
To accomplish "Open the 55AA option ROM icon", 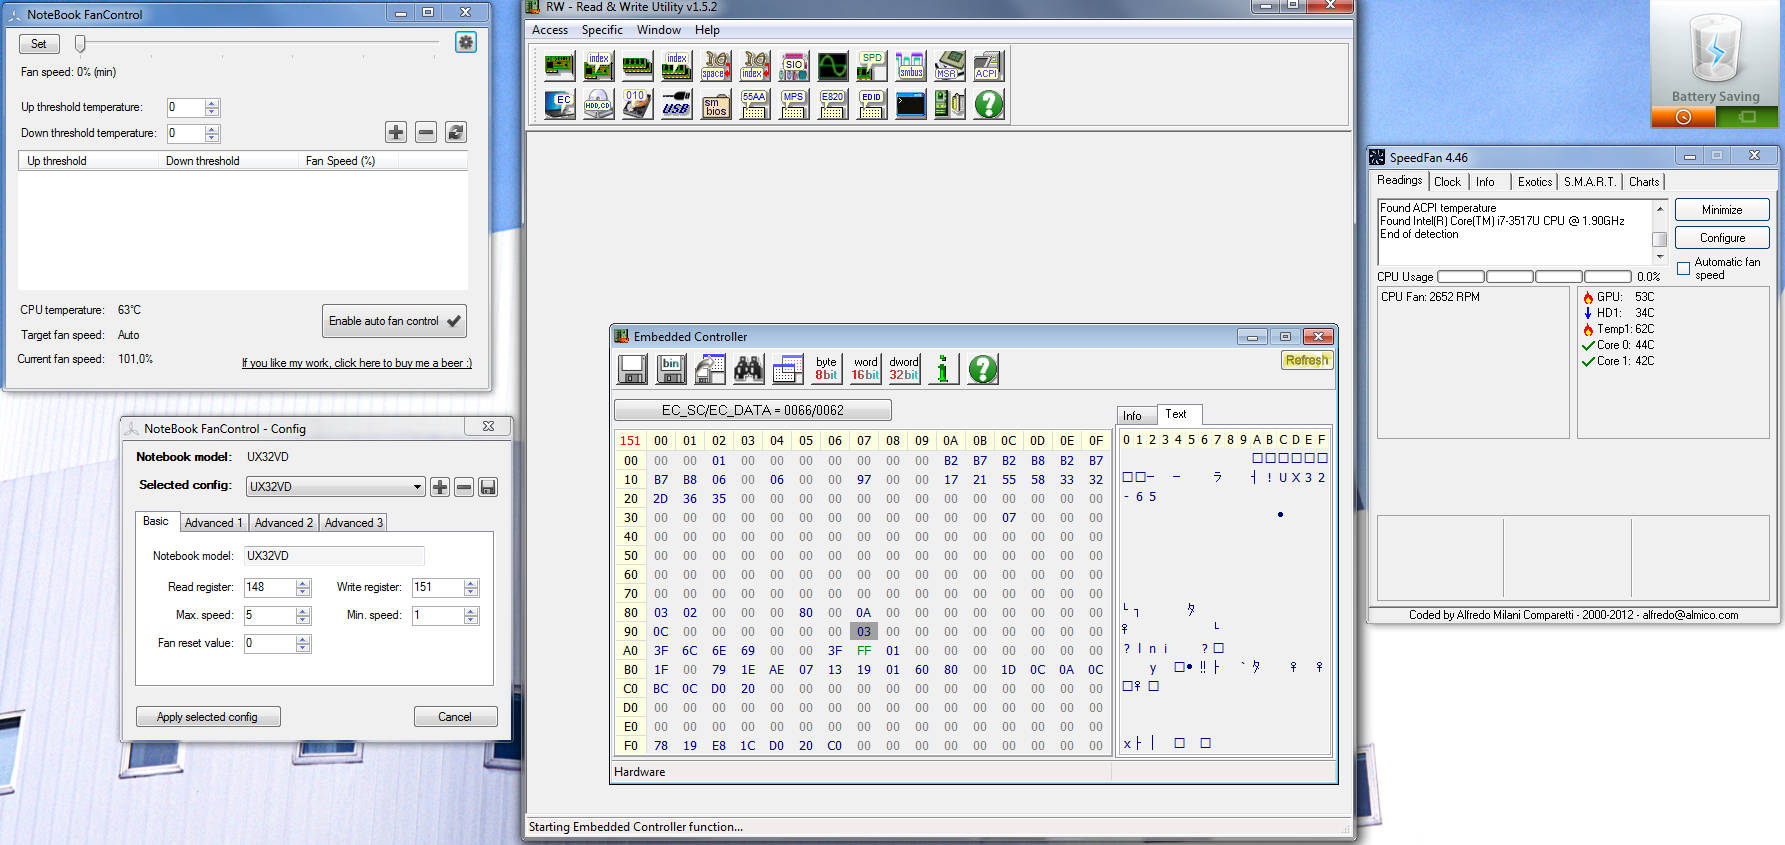I will coord(754,104).
